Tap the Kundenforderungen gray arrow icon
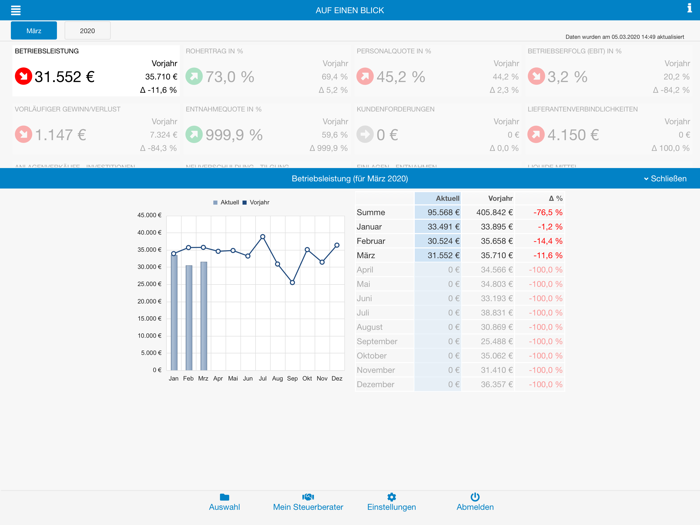Screen dimensions: 700x525 (x=365, y=134)
